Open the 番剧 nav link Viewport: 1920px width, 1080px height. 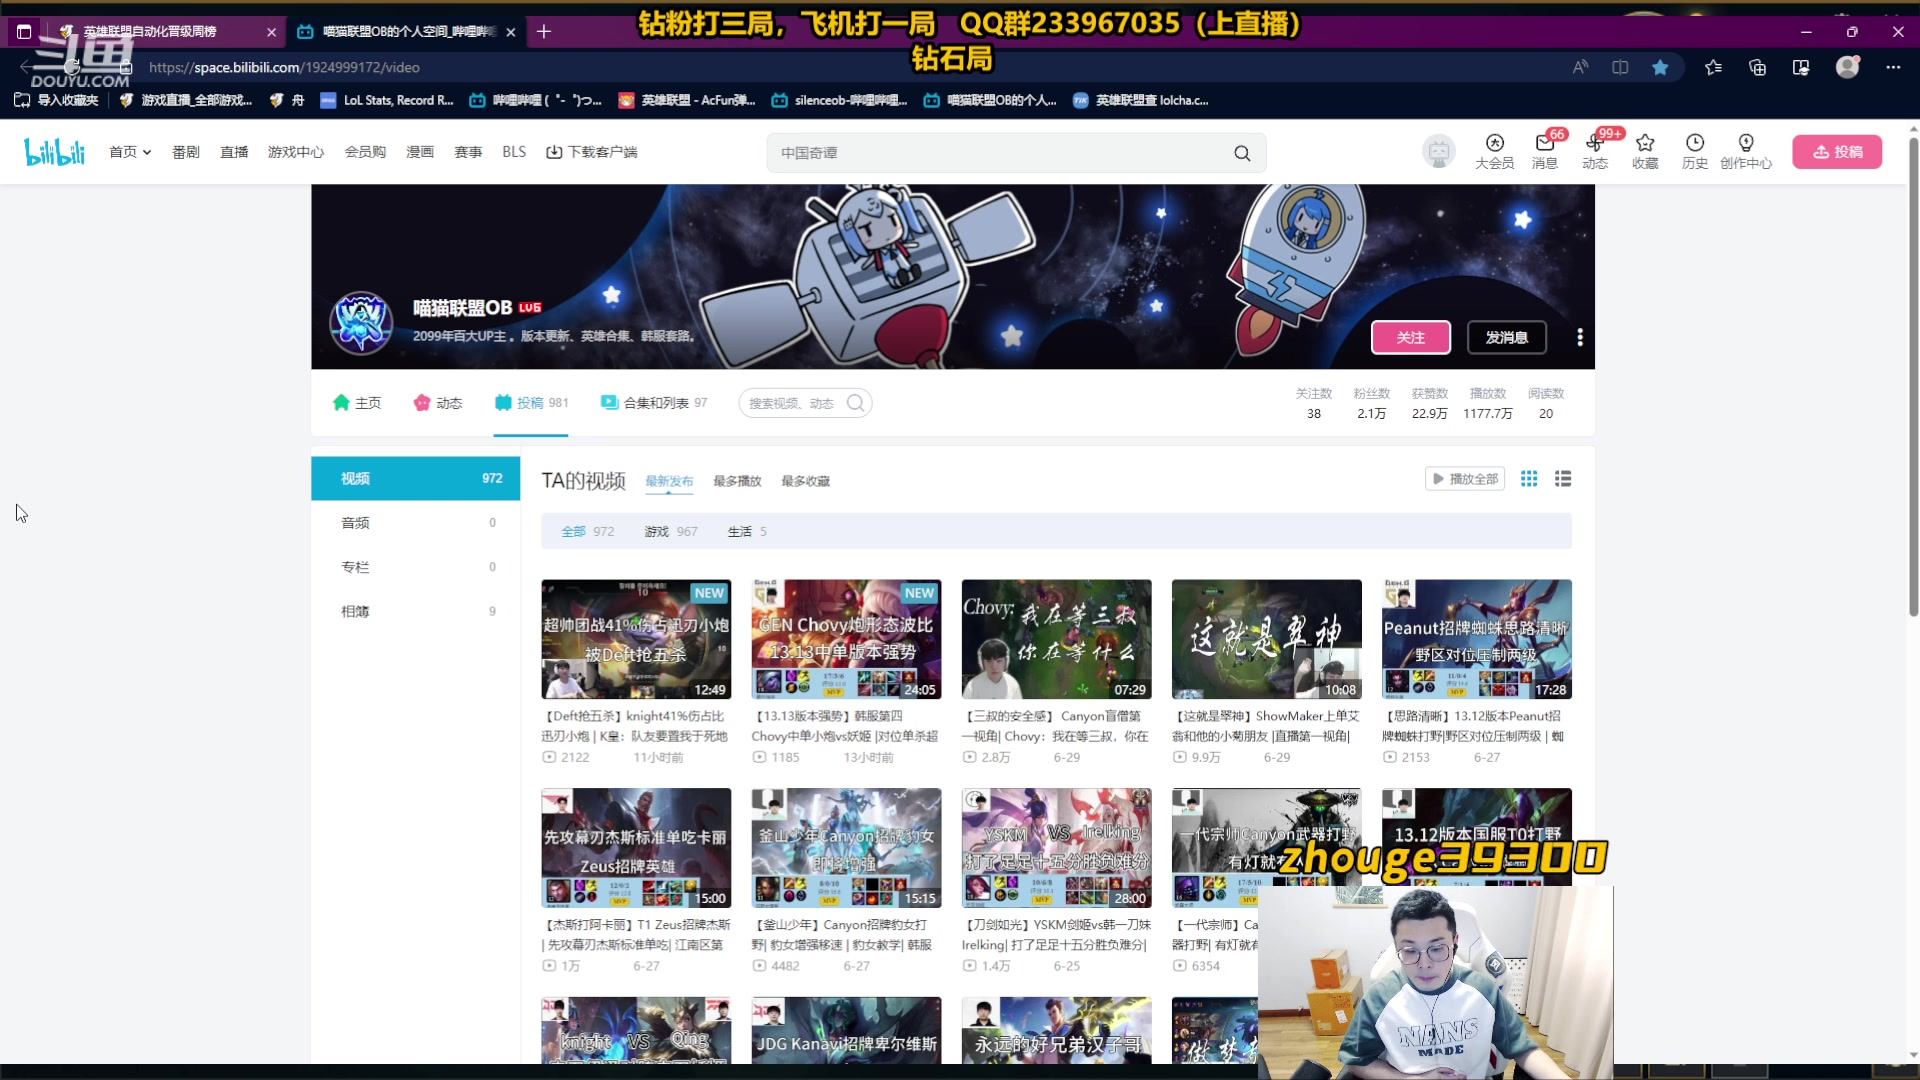click(186, 152)
